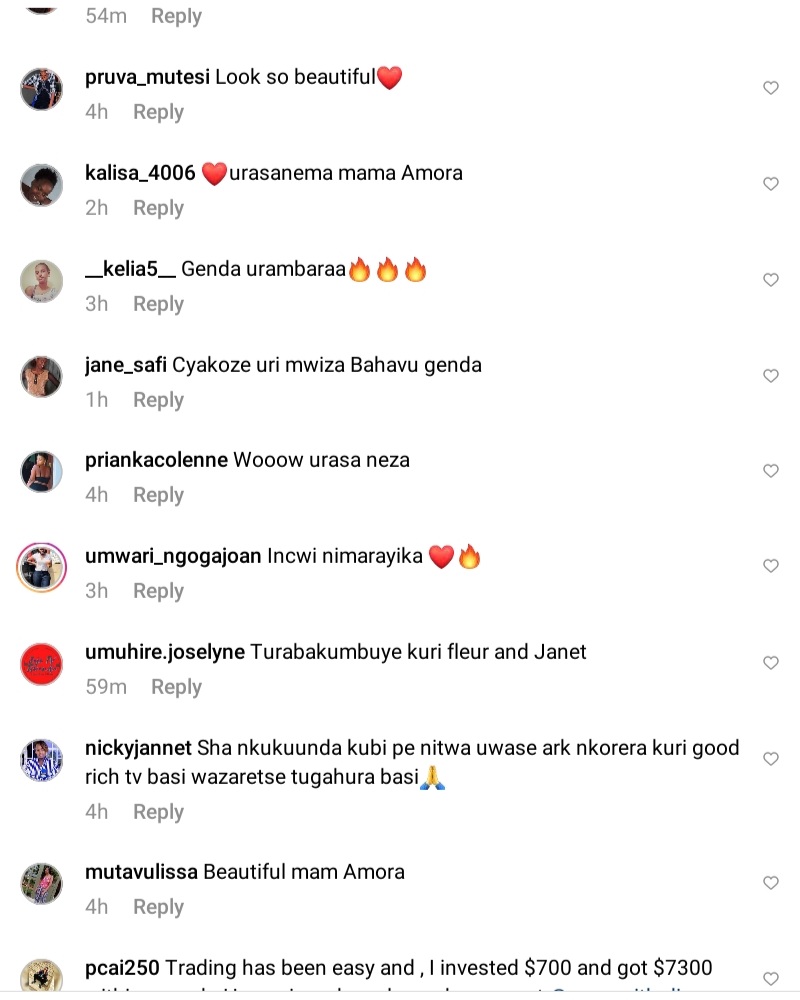
Task: Reply to pruva_mutesi's comment
Action: (158, 112)
